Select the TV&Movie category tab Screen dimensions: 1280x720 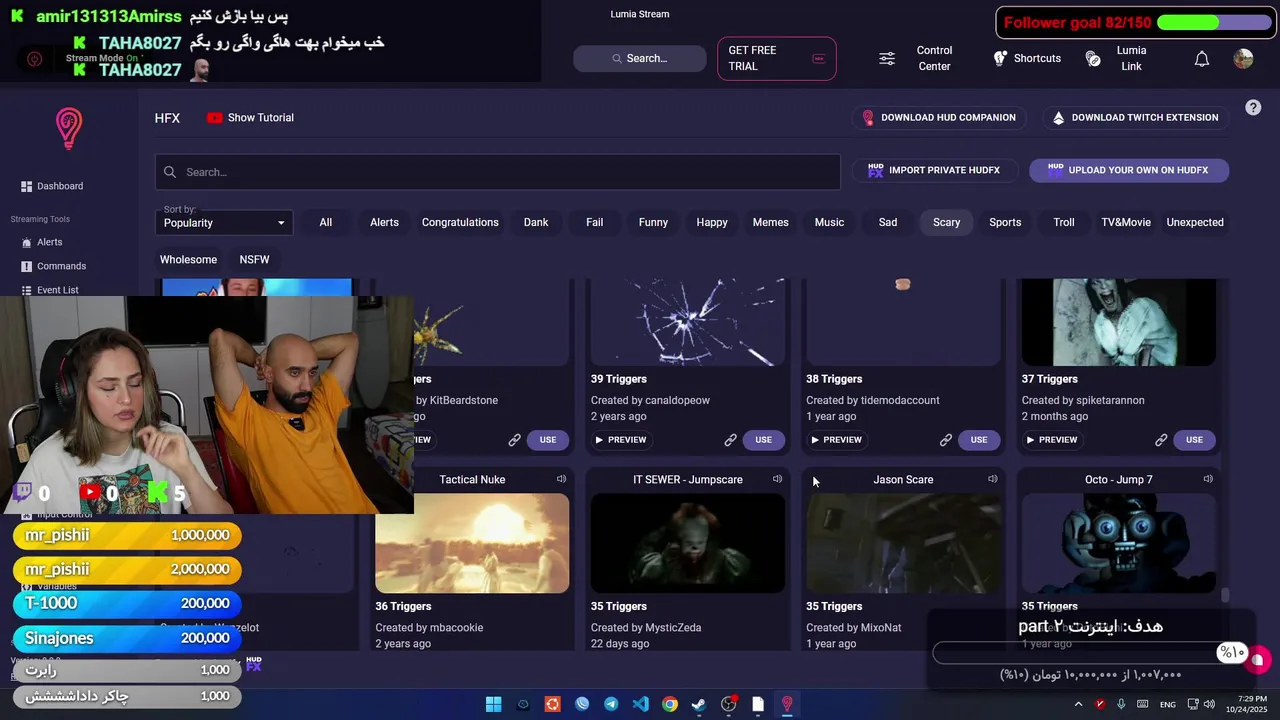click(1126, 222)
